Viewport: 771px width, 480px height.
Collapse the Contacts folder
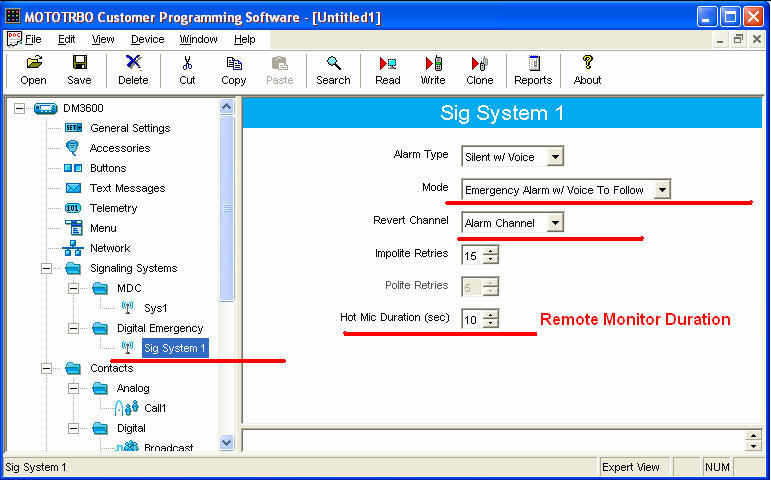coord(47,368)
